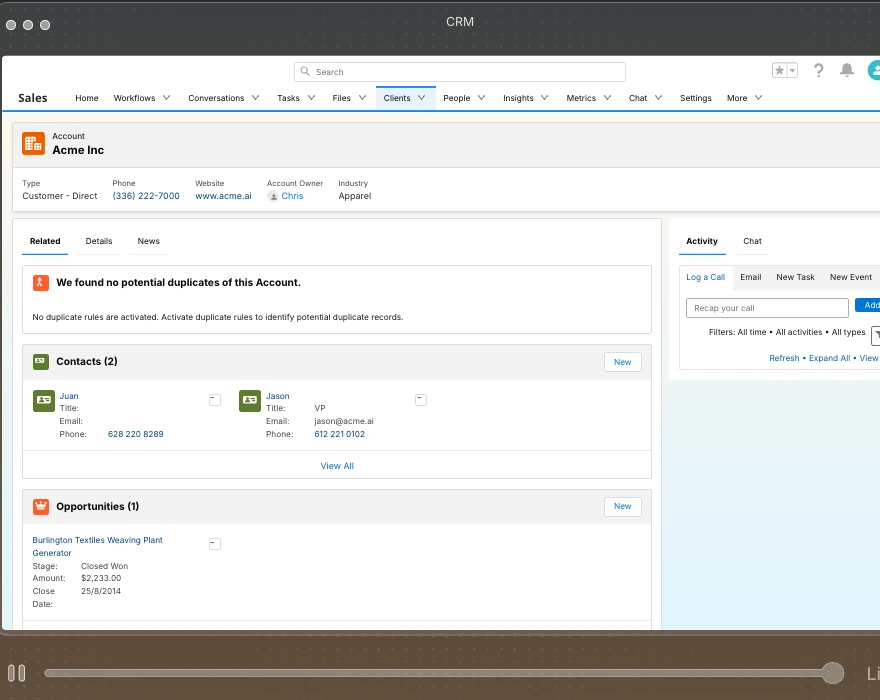Click the green Contacts section icon
Image resolution: width=880 pixels, height=700 pixels.
point(40,362)
